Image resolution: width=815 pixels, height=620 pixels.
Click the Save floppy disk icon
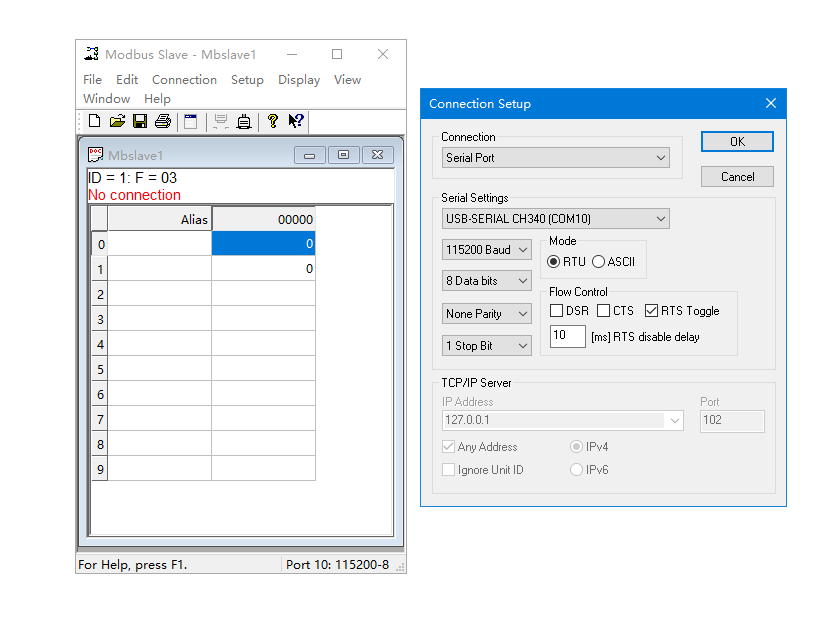click(140, 121)
